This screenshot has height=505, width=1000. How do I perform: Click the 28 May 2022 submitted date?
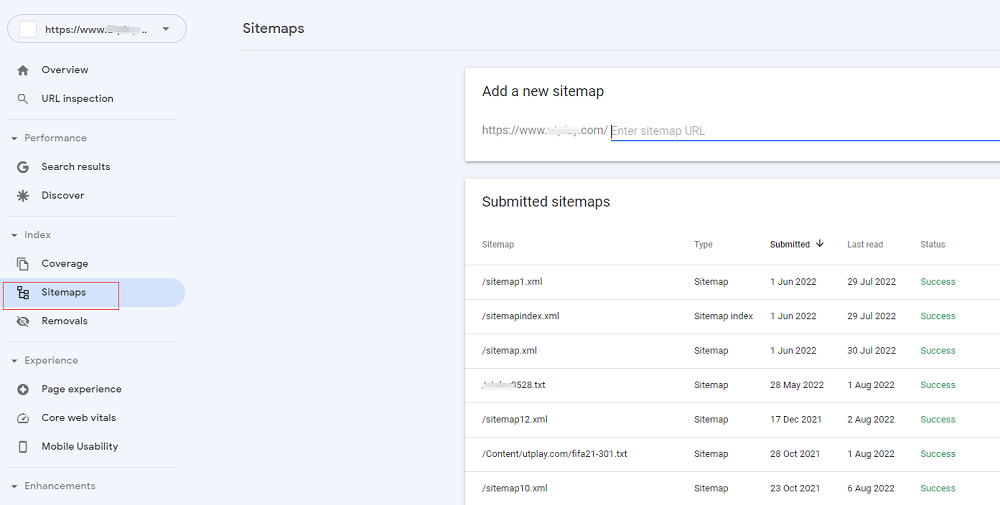[797, 385]
